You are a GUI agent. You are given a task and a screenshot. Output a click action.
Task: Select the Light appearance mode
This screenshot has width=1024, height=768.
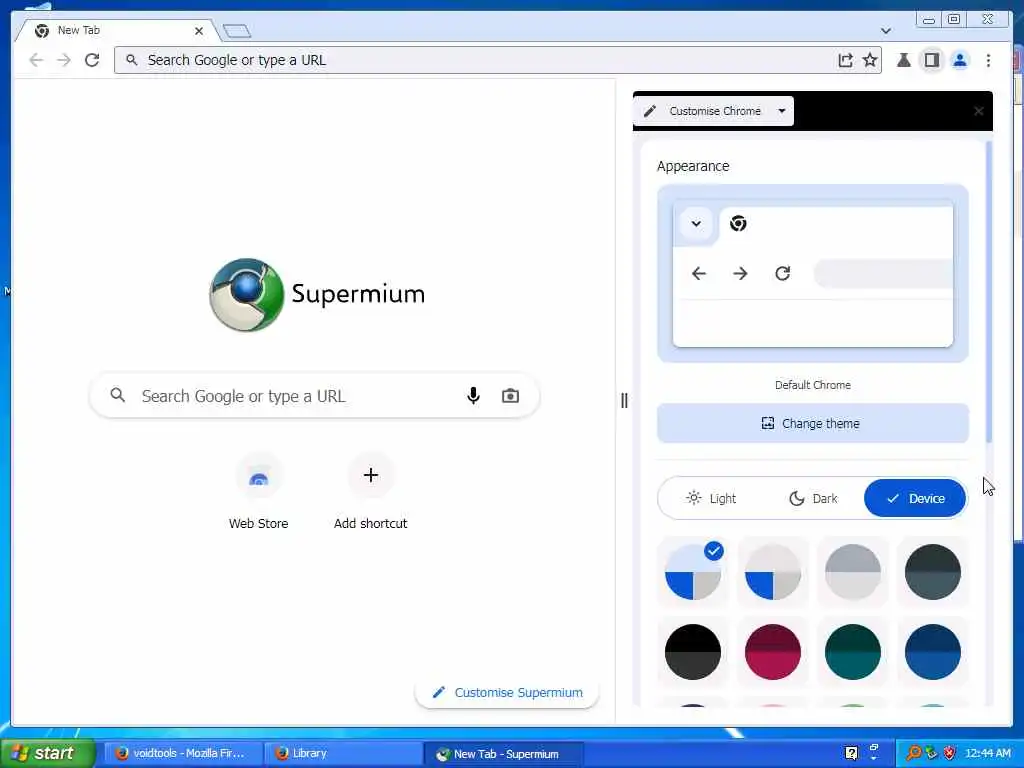coord(711,498)
